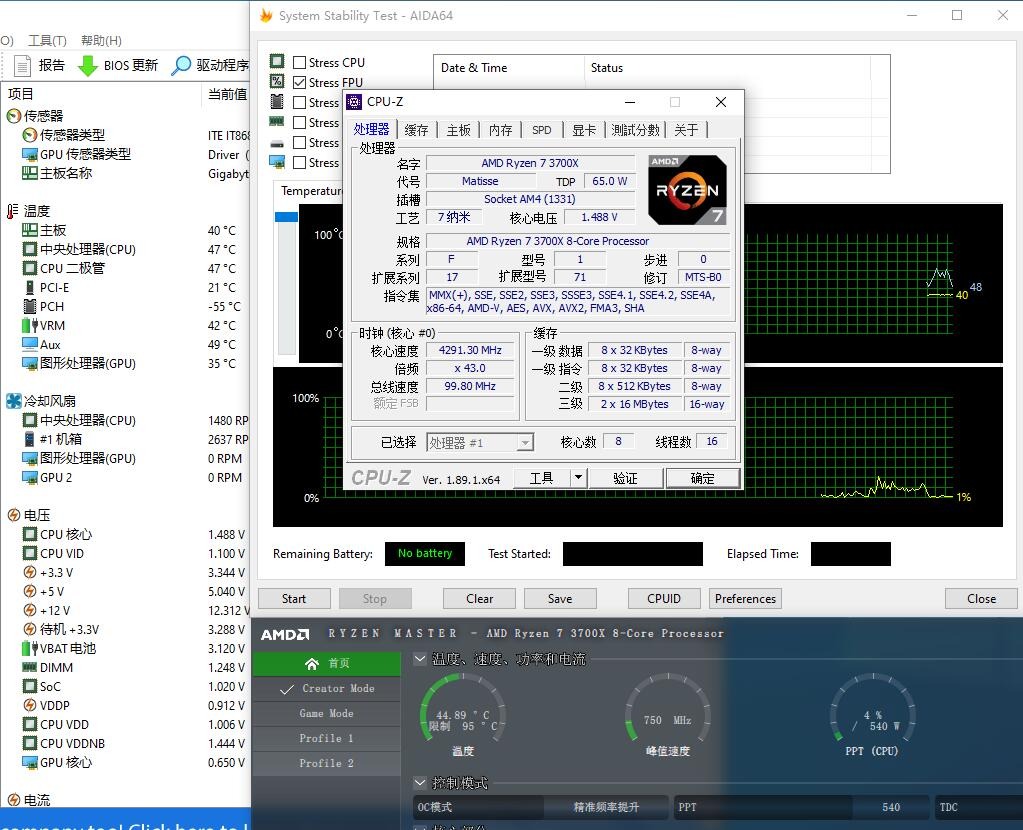Click the BIOS update green arrow icon
Screen dimensions: 1023x830
(x=87, y=65)
